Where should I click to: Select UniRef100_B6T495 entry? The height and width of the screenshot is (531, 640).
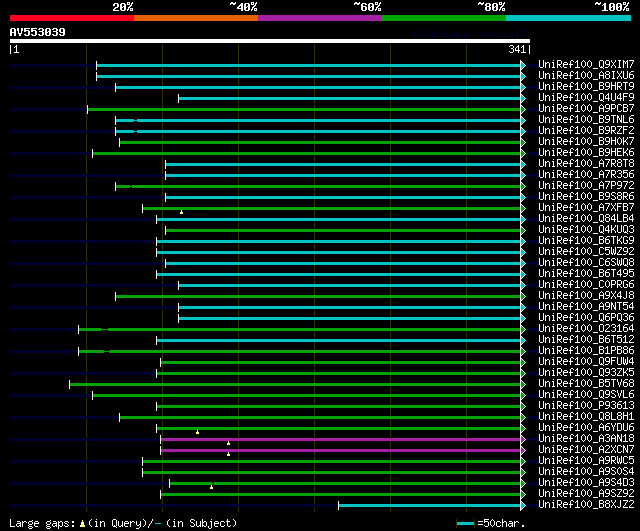pyautogui.click(x=586, y=274)
